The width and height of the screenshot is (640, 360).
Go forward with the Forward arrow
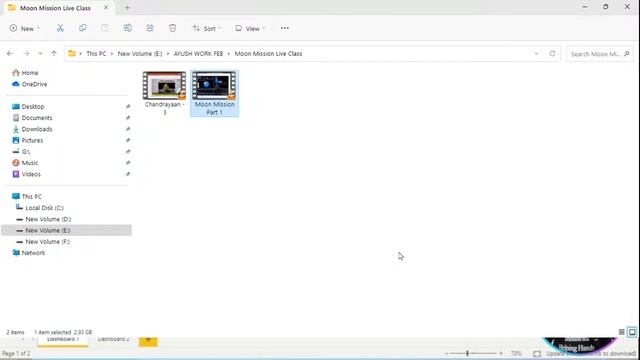(27, 53)
